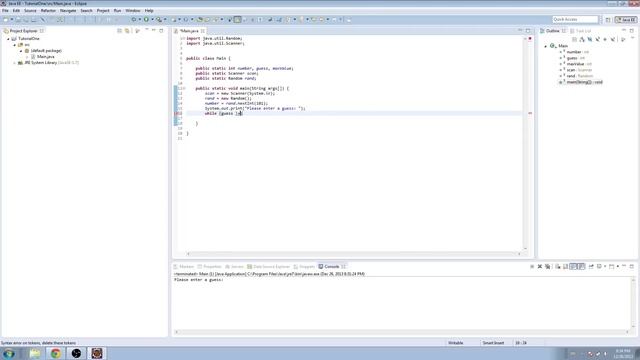The image size is (640, 360).
Task: Select the Main.java editor tab
Action: pyautogui.click(x=189, y=31)
